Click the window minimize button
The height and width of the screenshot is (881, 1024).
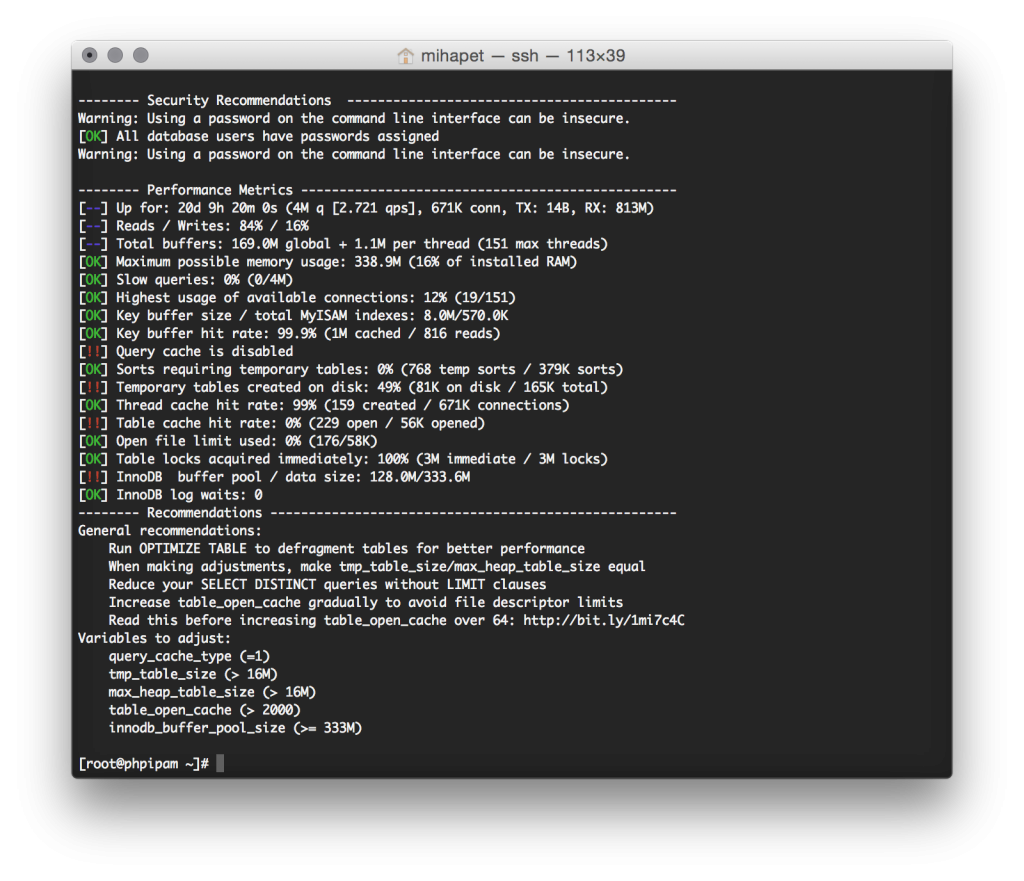115,56
